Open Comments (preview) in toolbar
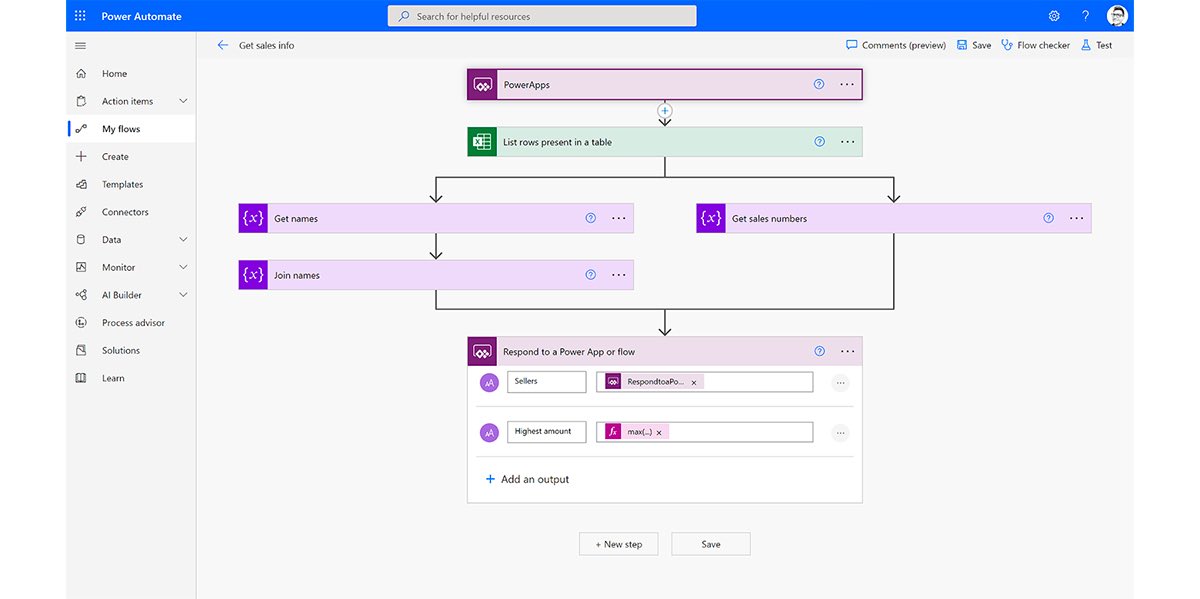This screenshot has height=599, width=1200. tap(896, 45)
